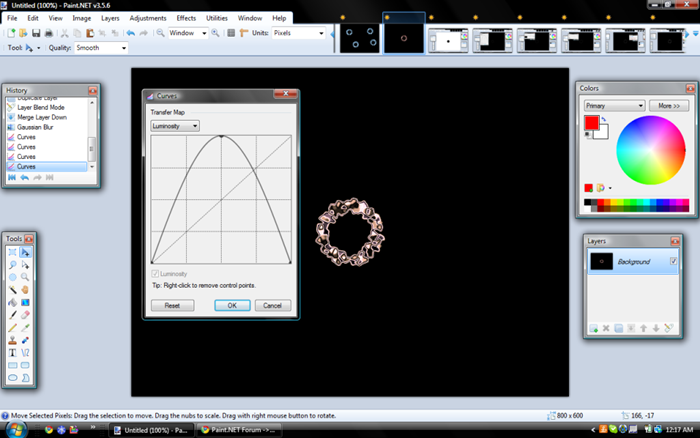Select the Clone Stamp tool
The image size is (700, 438).
(x=12, y=340)
